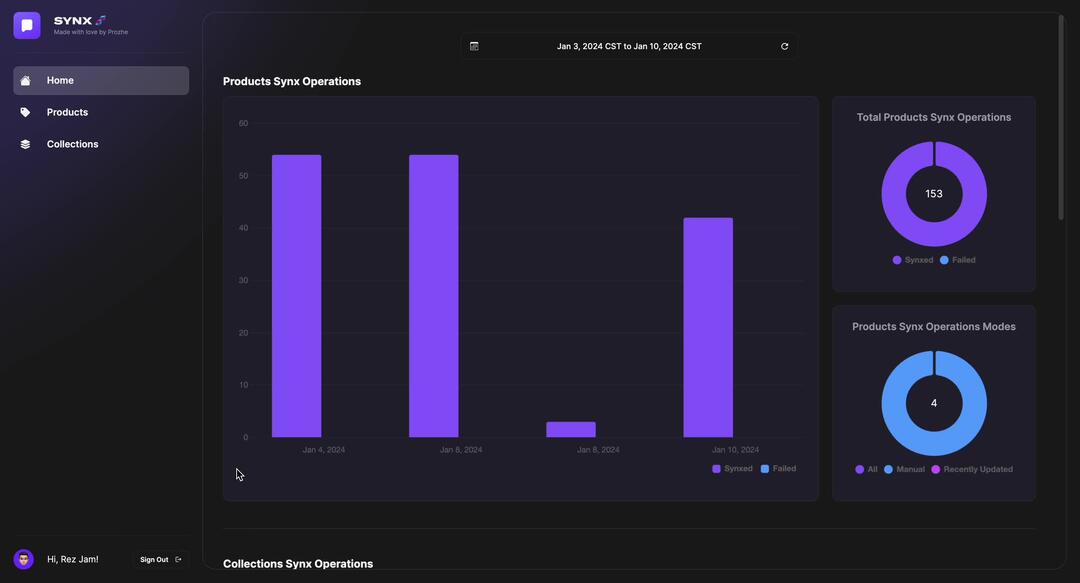
Task: Toggle Synxed series in bar chart legend
Action: click(x=732, y=469)
